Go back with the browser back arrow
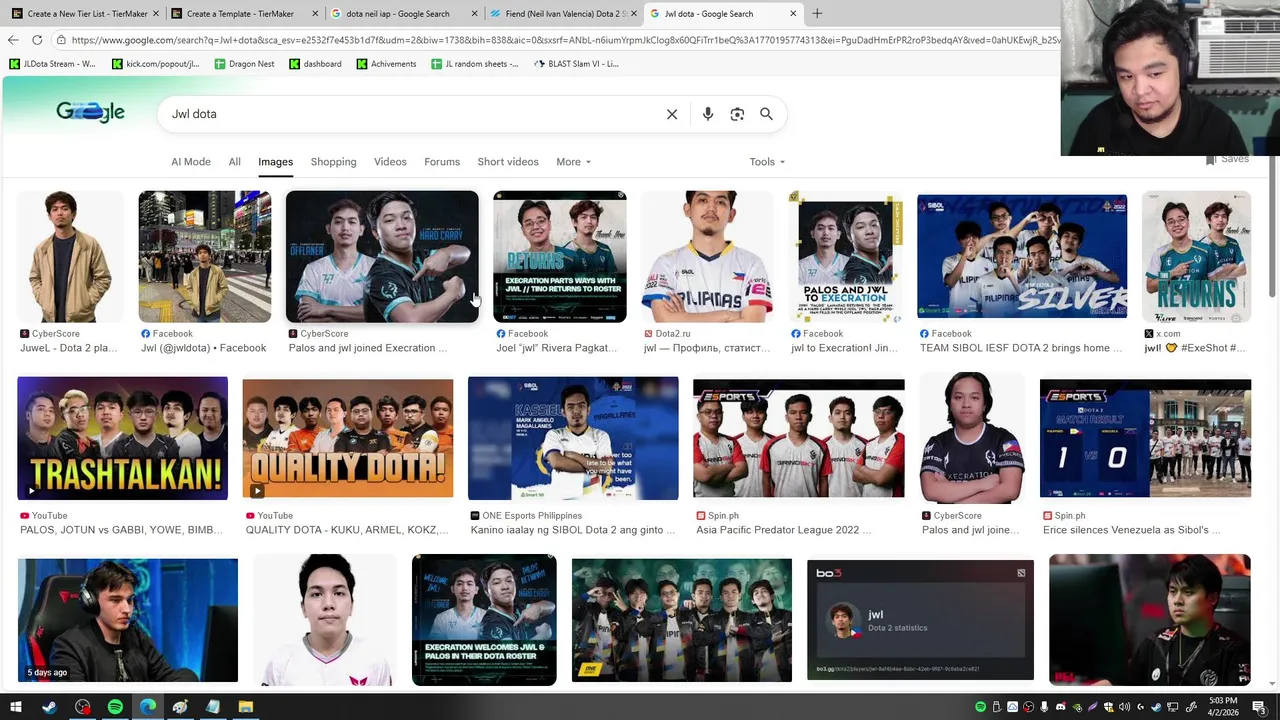The height and width of the screenshot is (720, 1280). (x=13, y=40)
